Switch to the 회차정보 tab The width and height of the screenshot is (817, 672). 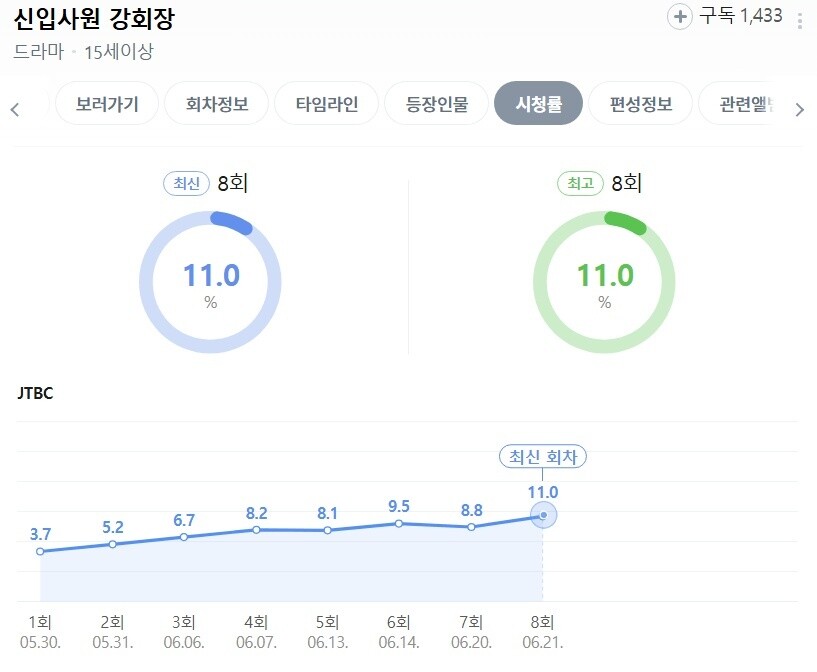pyautogui.click(x=217, y=103)
